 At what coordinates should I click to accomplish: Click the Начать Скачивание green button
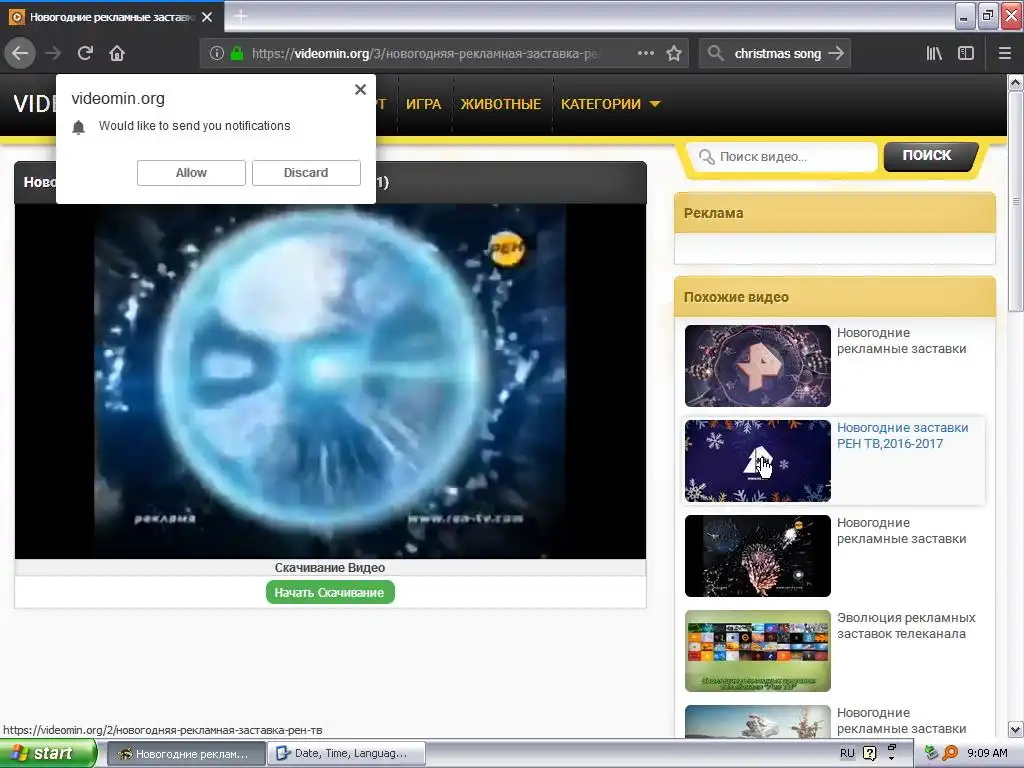click(x=330, y=592)
